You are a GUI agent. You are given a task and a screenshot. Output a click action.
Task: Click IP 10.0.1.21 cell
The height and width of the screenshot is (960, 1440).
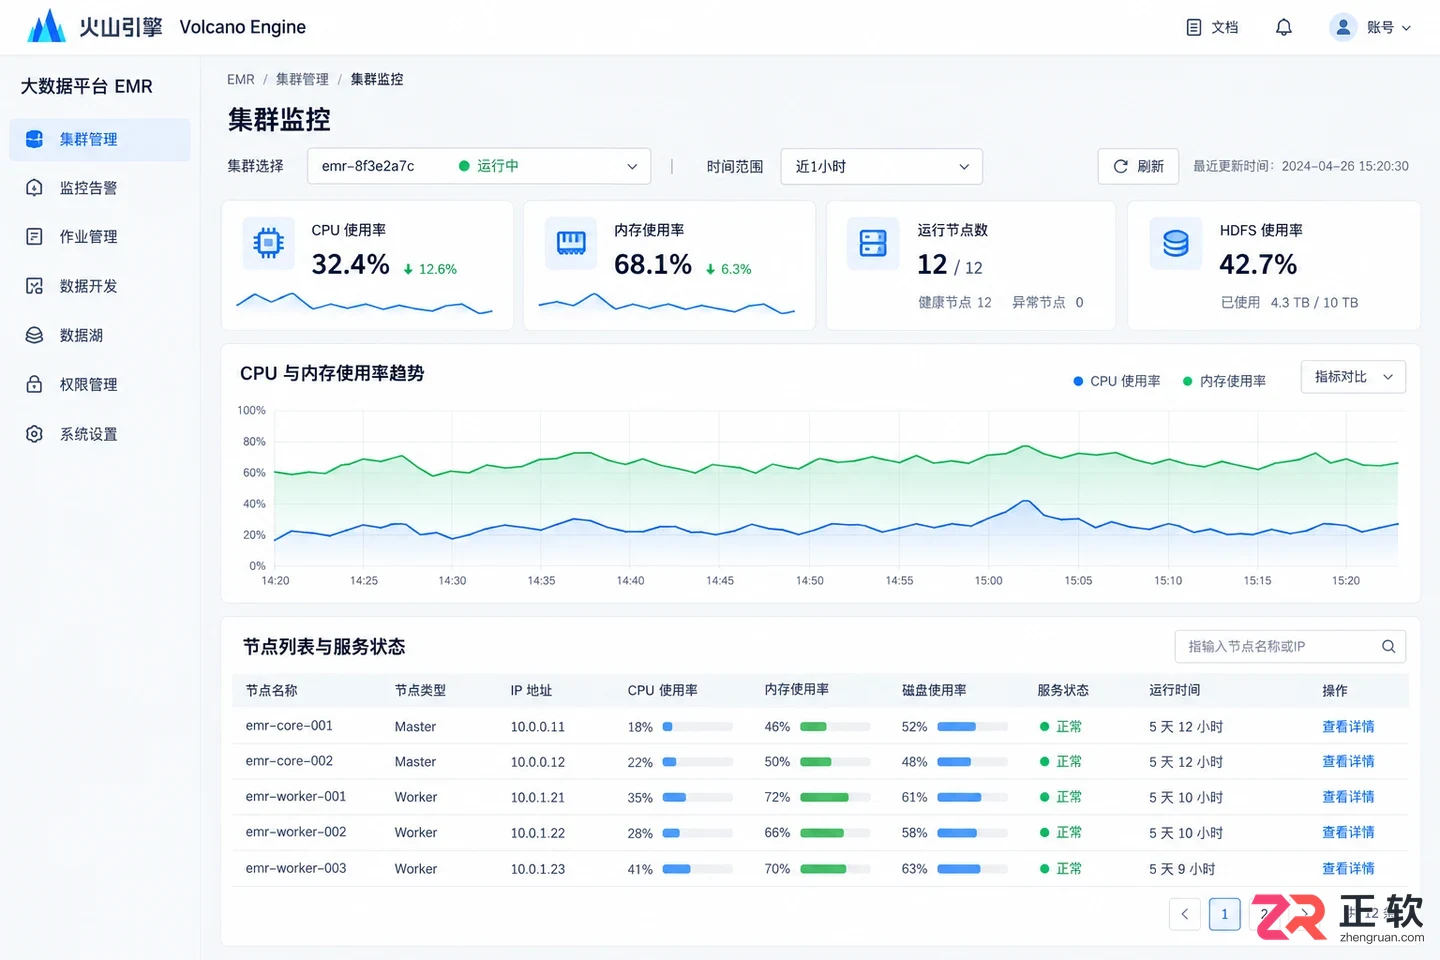coord(538,797)
